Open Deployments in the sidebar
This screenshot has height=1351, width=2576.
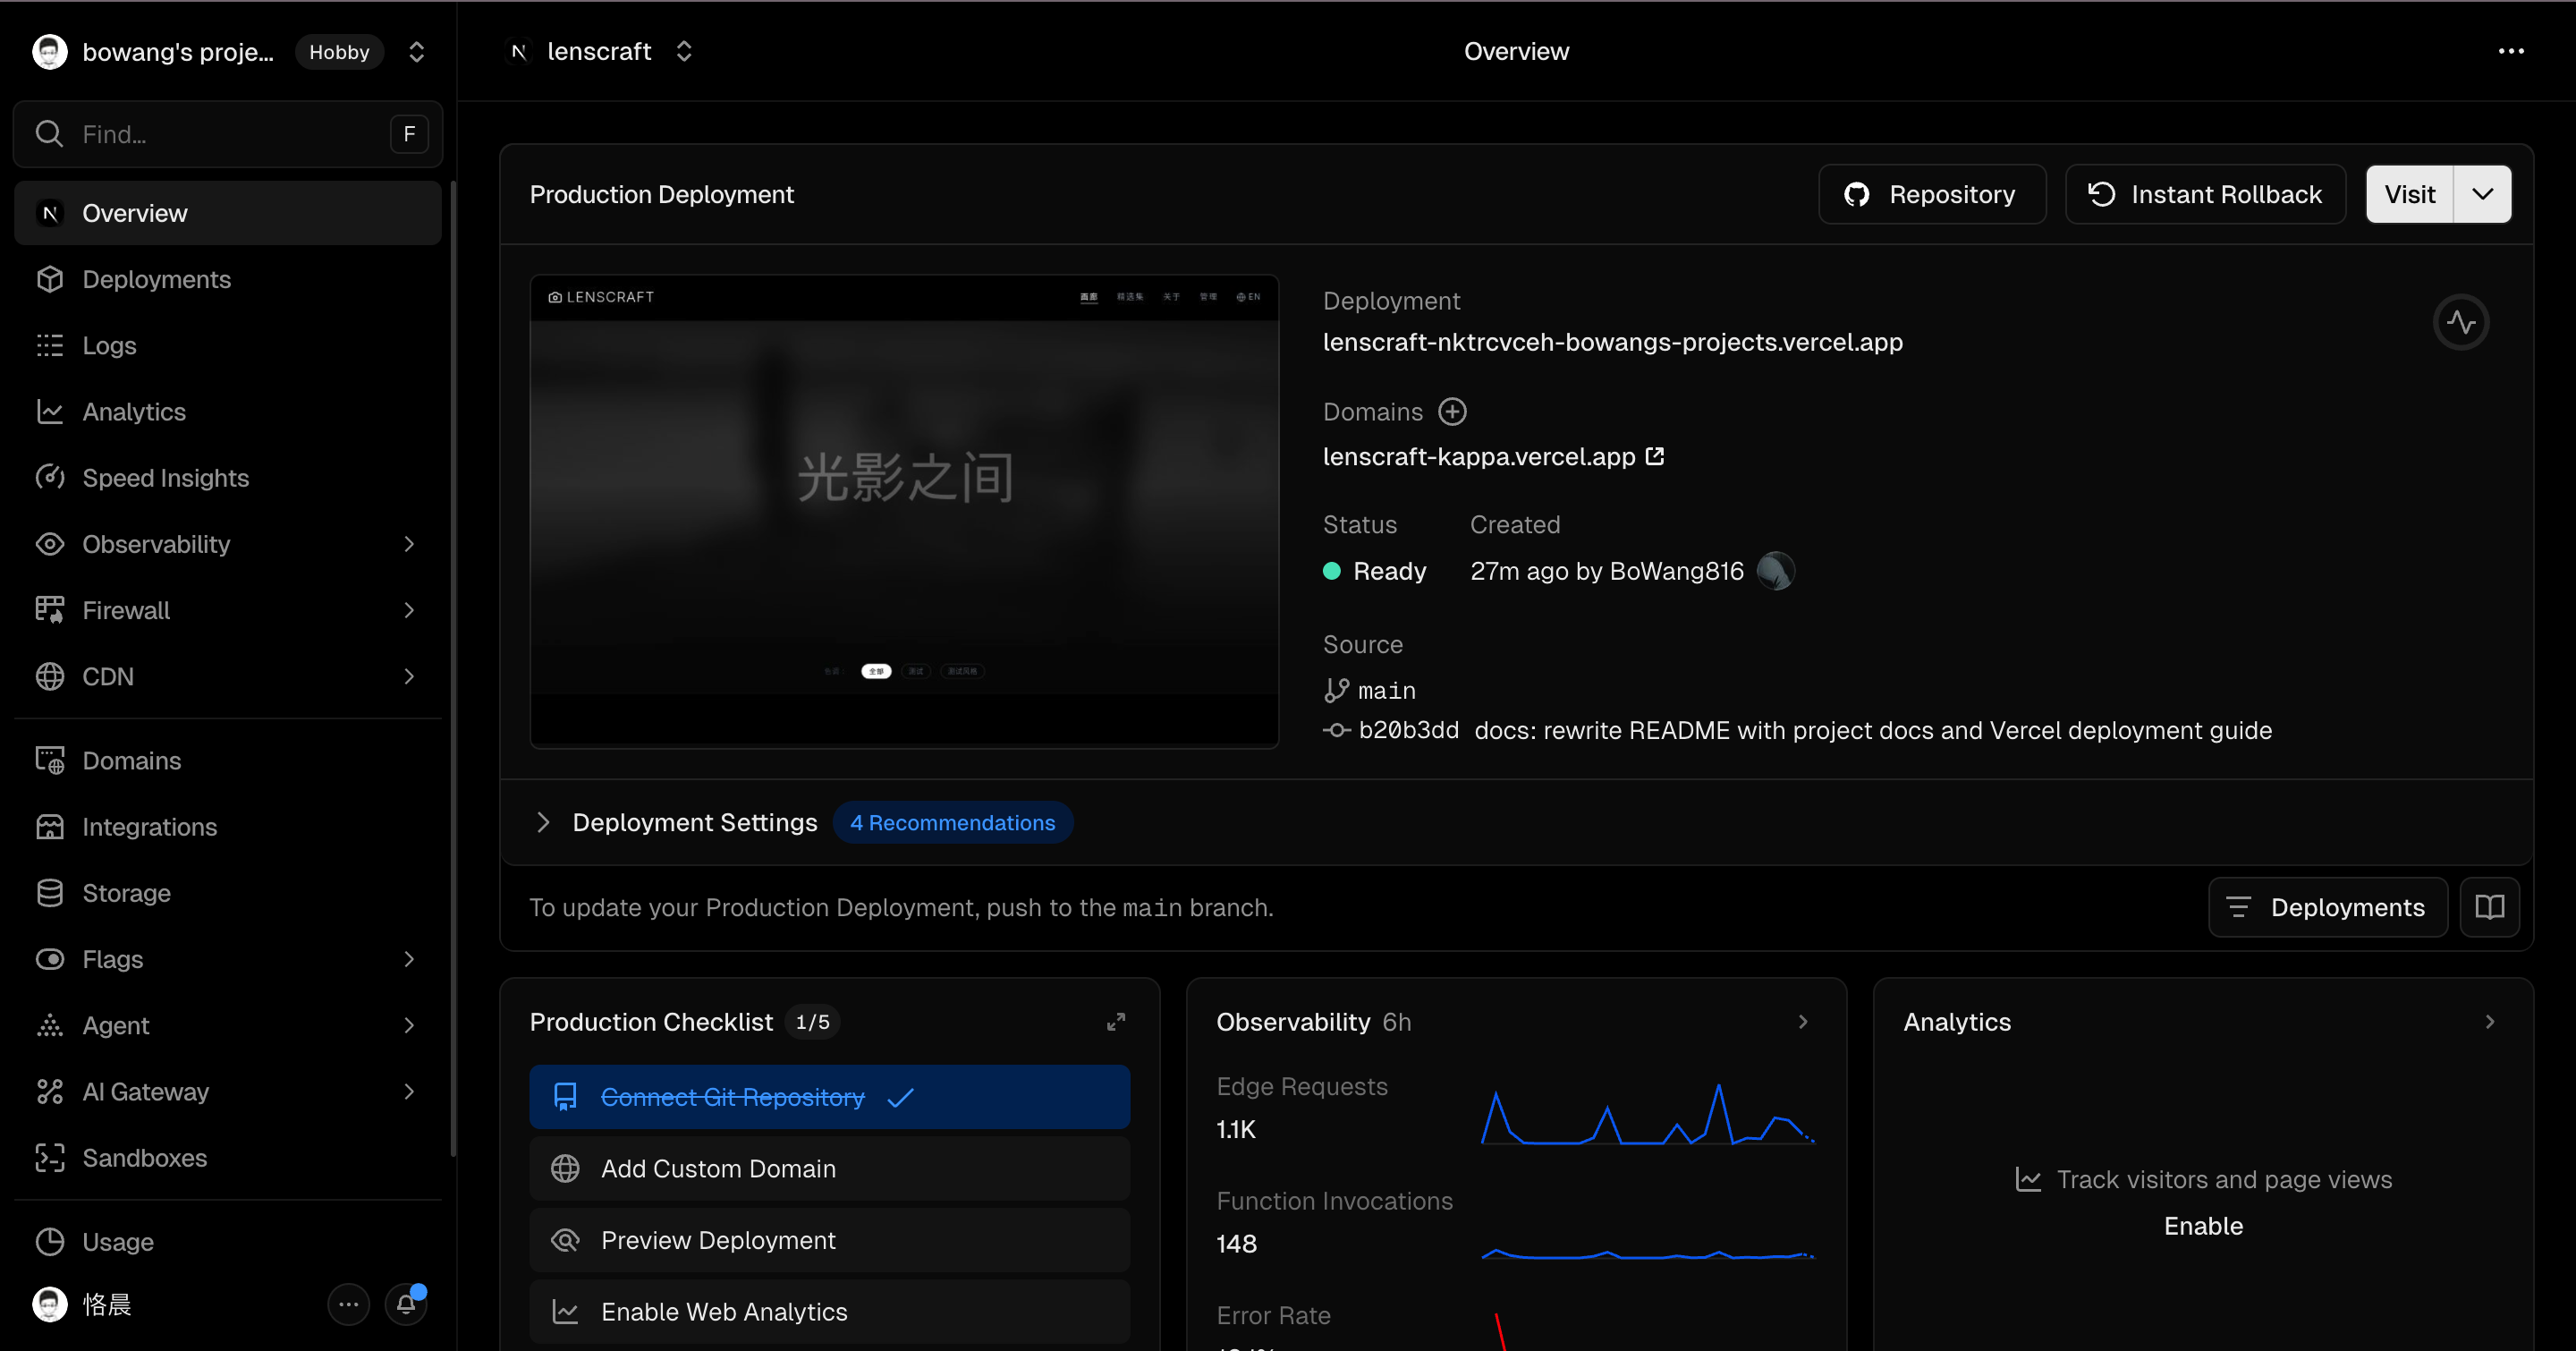pos(156,279)
